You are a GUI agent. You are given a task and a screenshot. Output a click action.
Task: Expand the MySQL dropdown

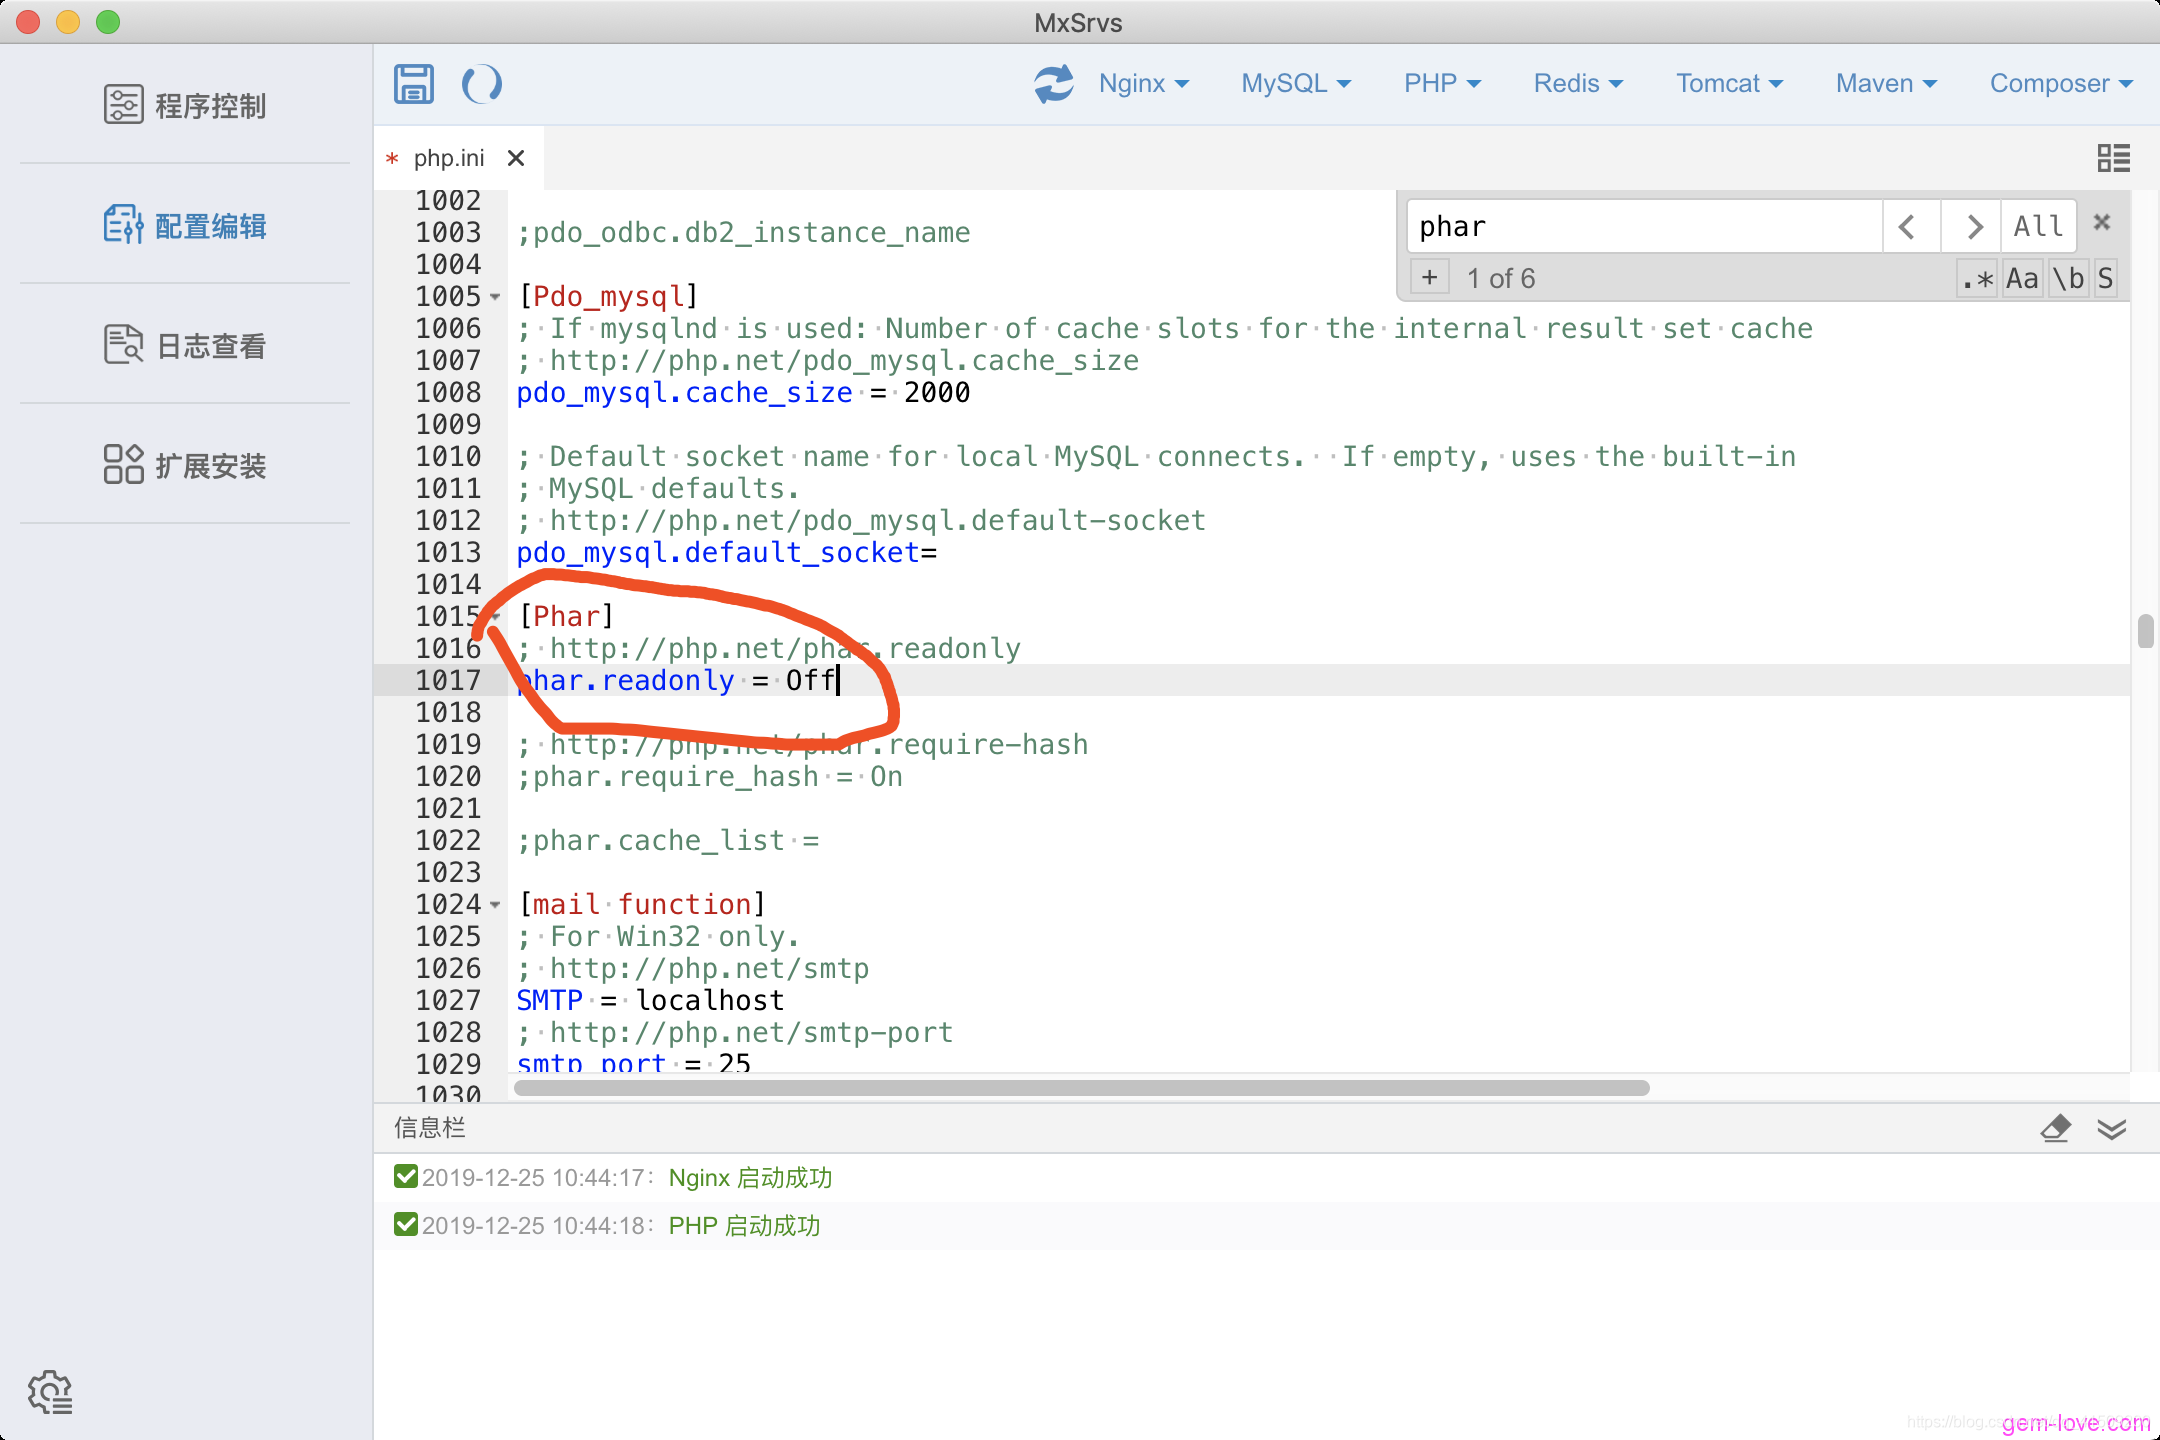[x=1295, y=84]
